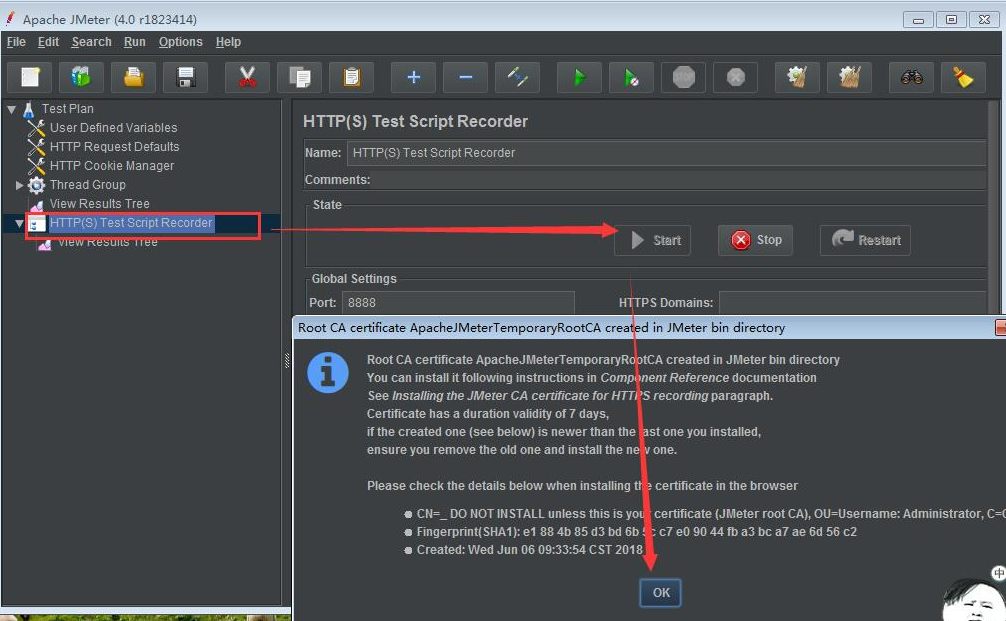The height and width of the screenshot is (621, 1006).
Task: Open the Options menu
Action: (x=180, y=42)
